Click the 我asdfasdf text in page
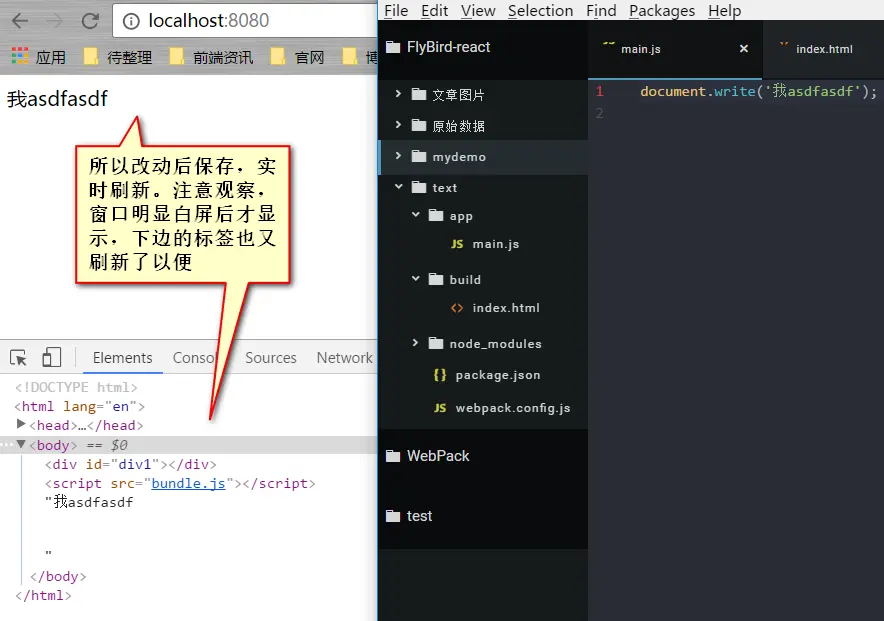 point(57,99)
